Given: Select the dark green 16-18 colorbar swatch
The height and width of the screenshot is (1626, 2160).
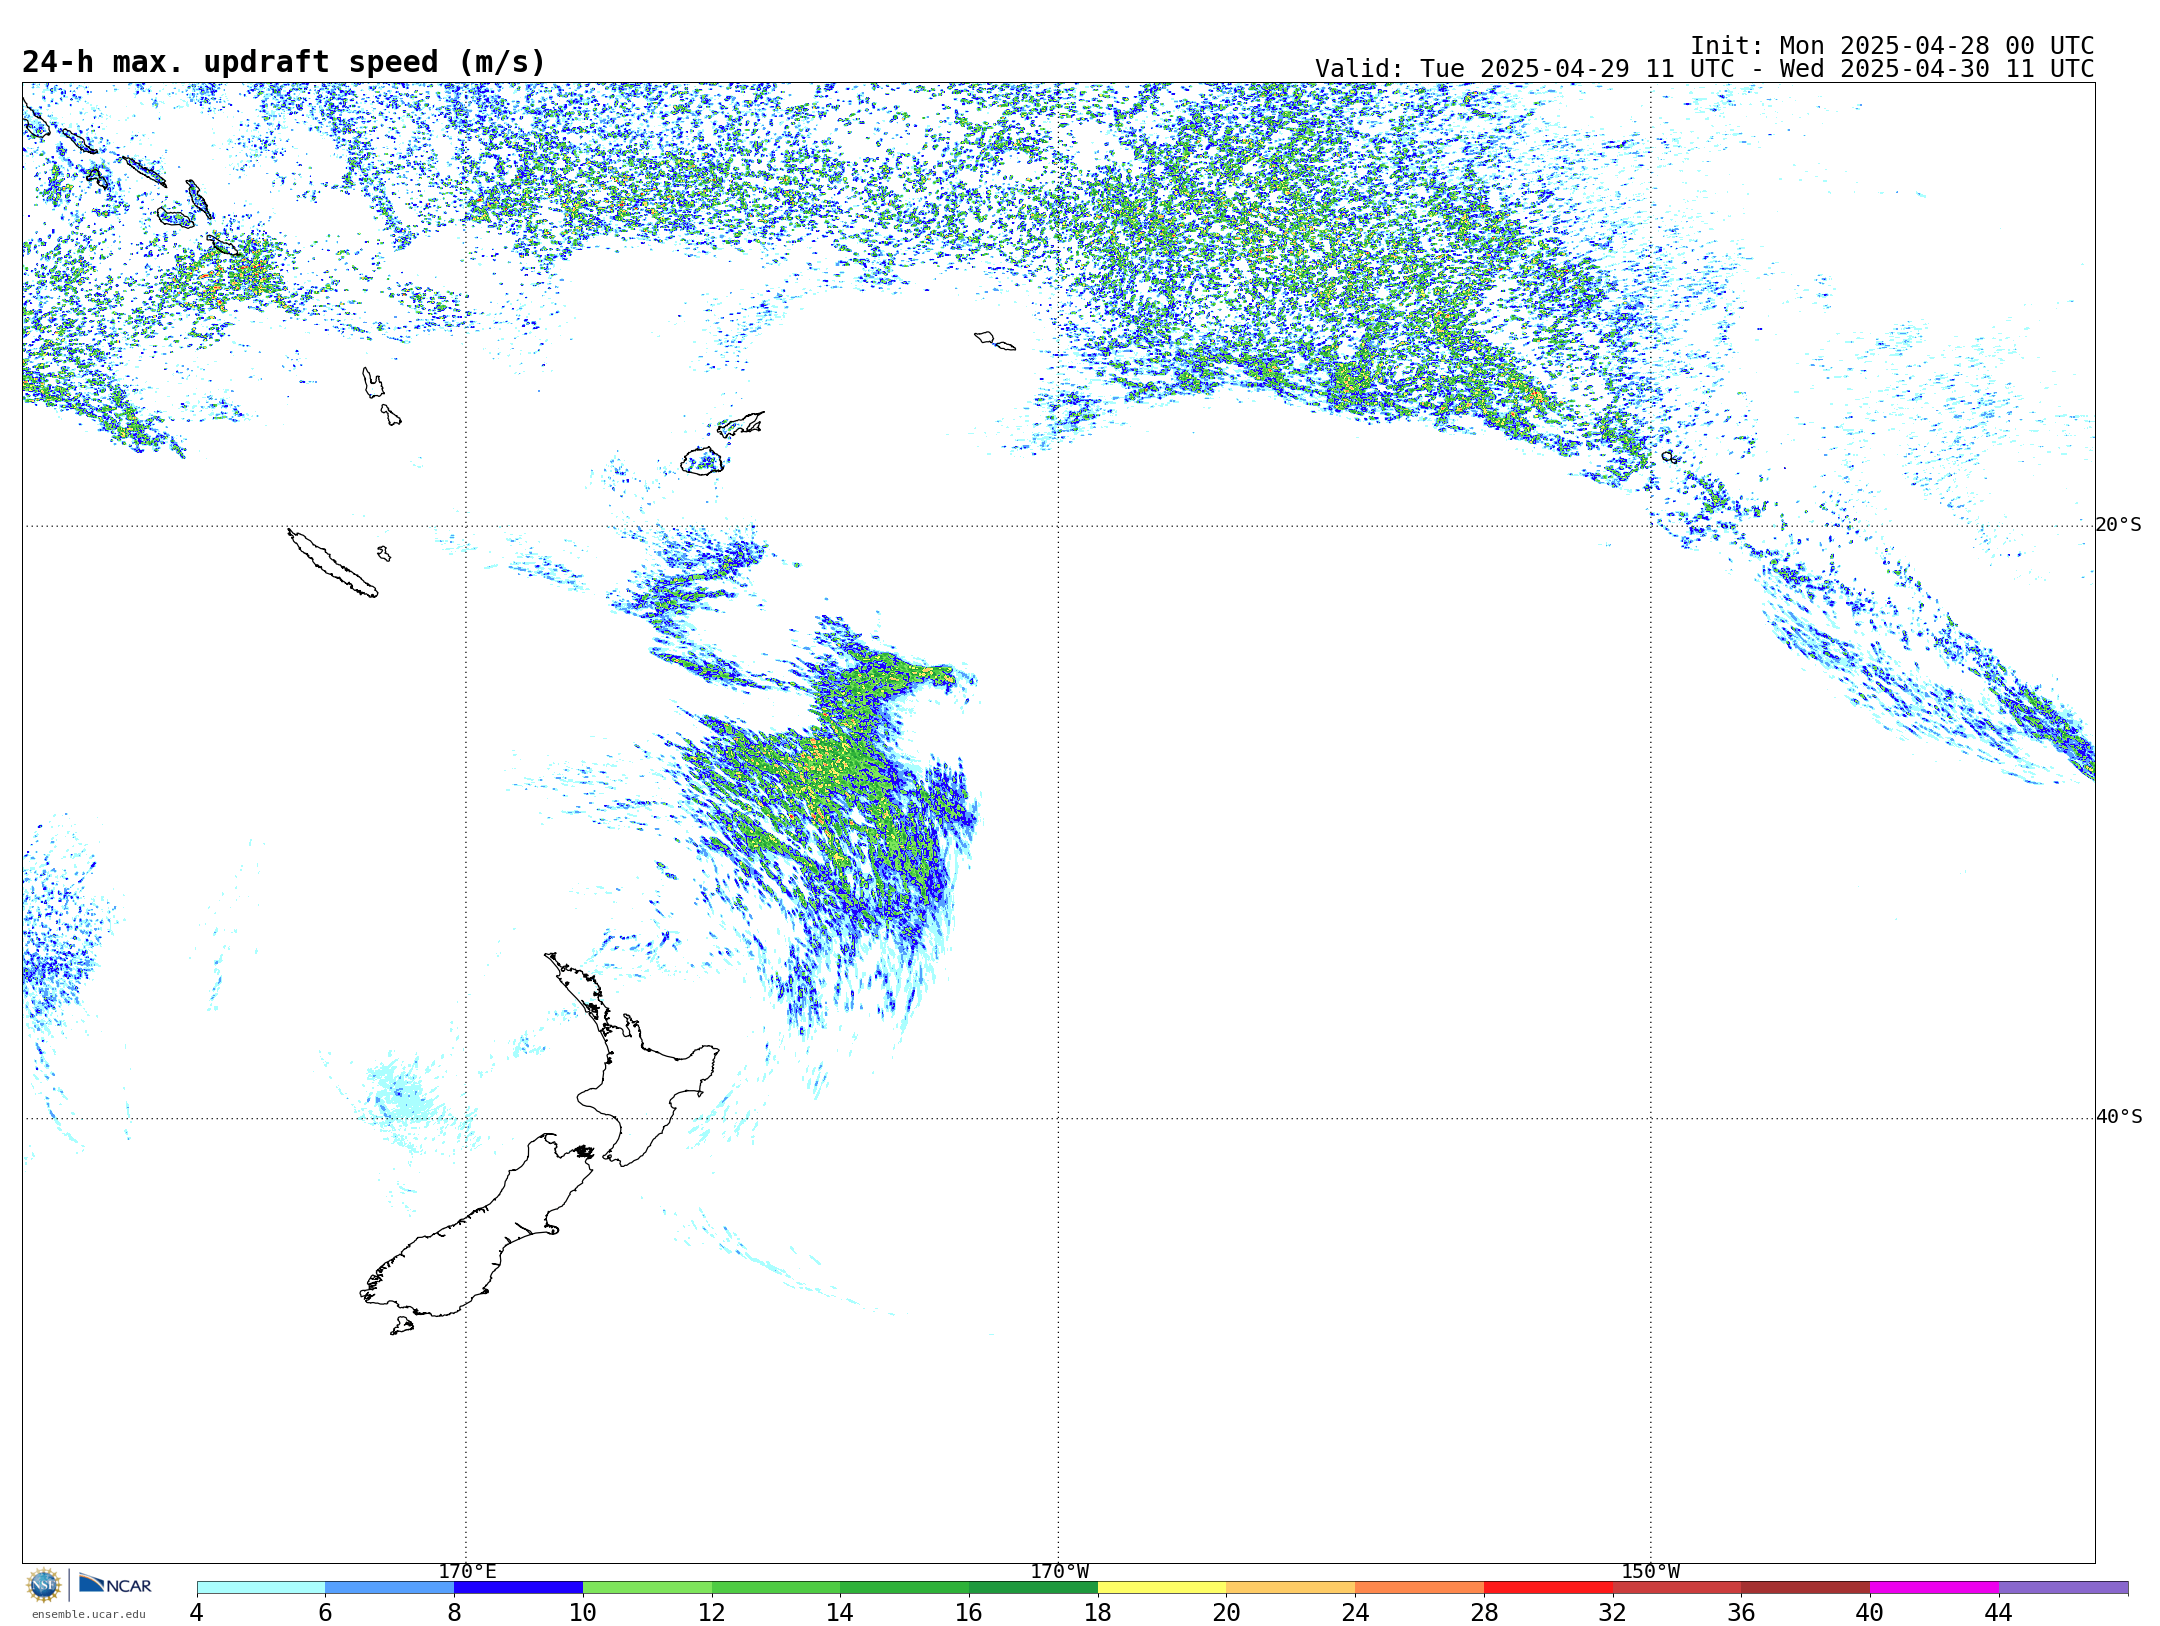Looking at the screenshot, I should [1033, 1587].
